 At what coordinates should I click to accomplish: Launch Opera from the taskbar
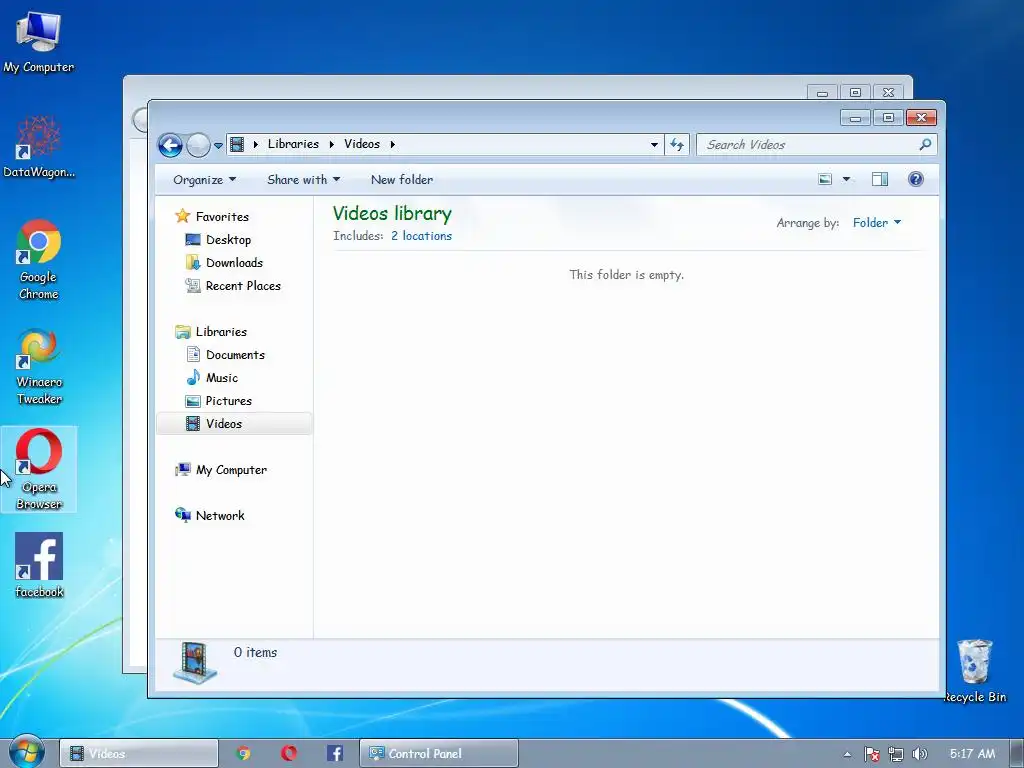[289, 754]
